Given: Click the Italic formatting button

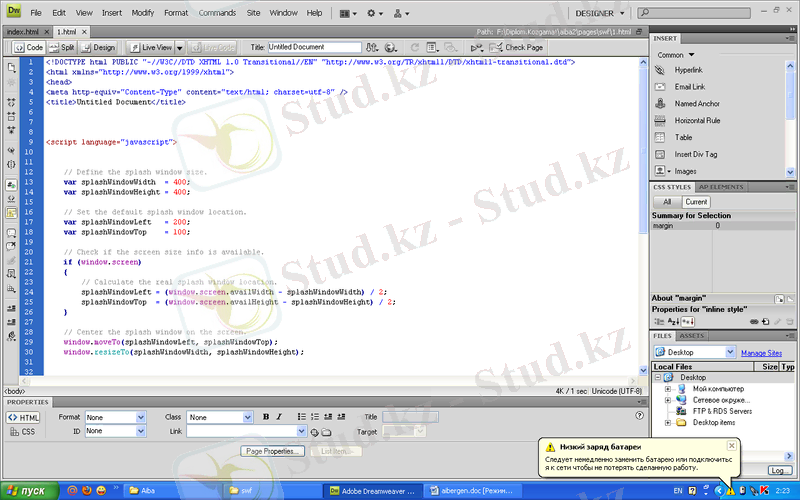Looking at the screenshot, I should [279, 417].
